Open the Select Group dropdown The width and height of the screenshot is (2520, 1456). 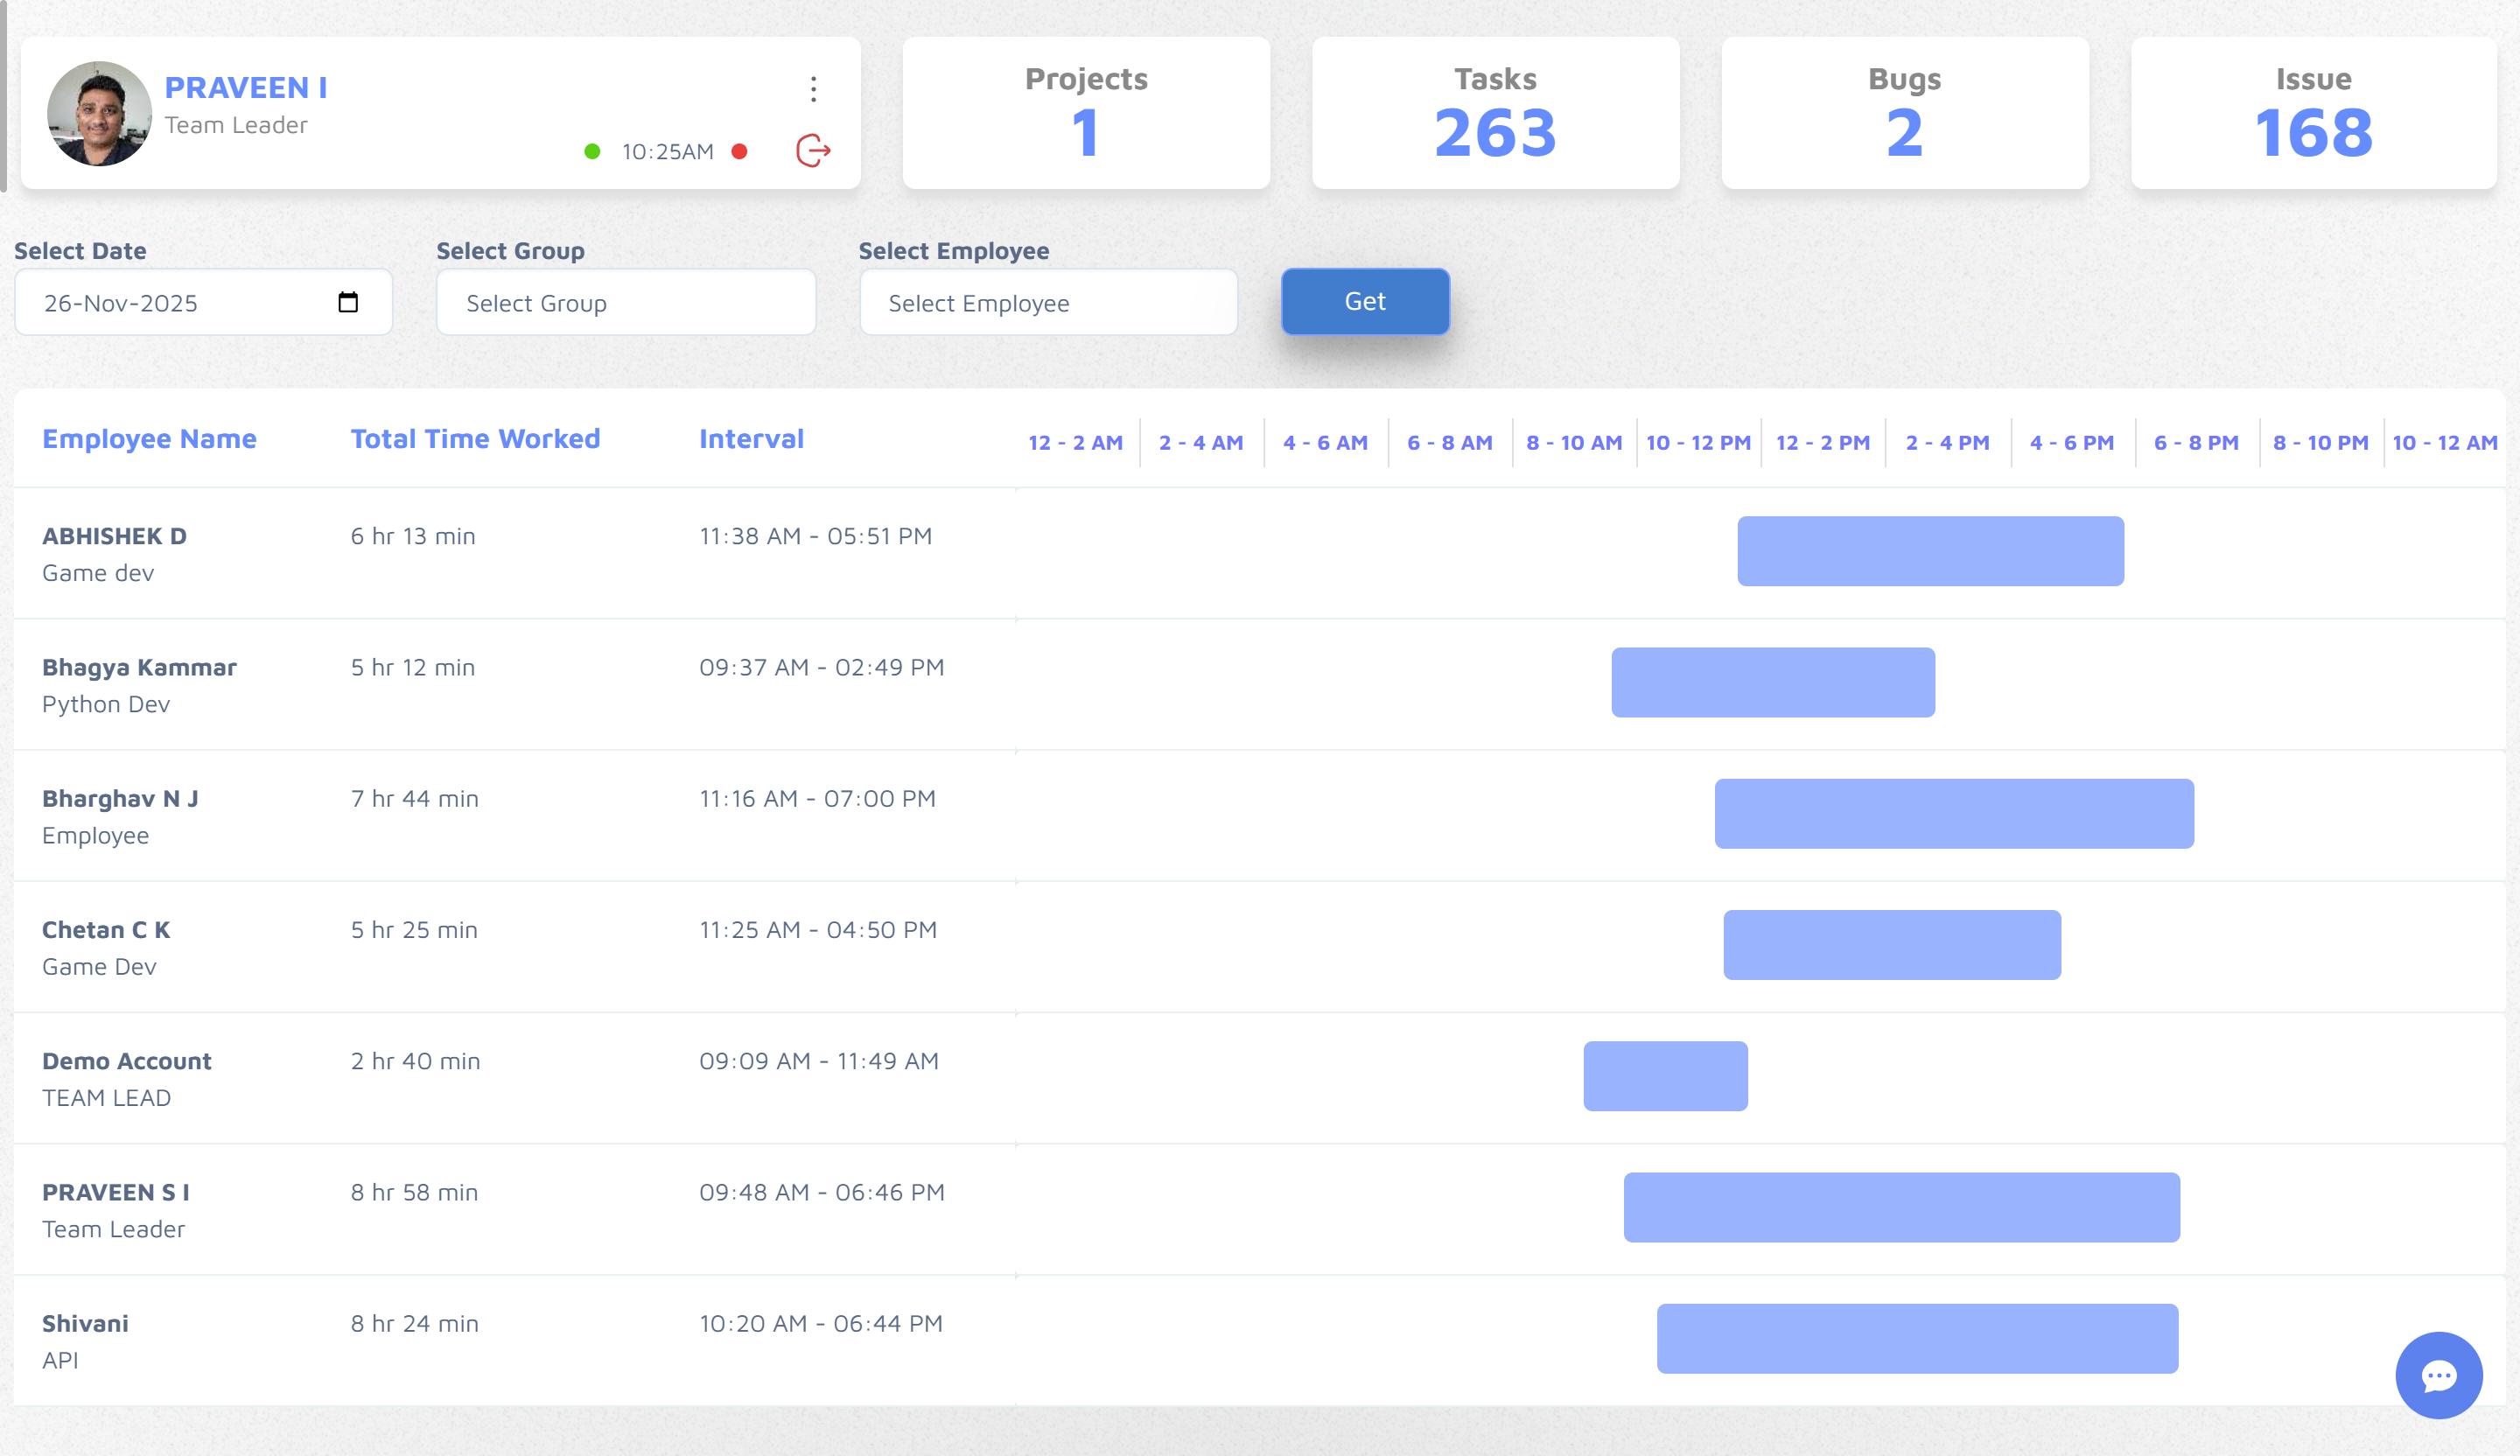point(626,302)
